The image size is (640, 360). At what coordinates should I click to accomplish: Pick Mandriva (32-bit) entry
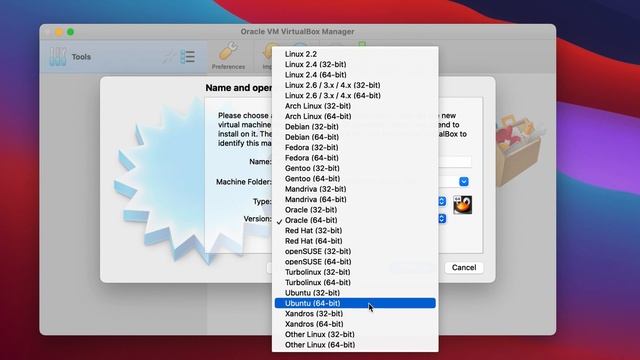point(355,189)
